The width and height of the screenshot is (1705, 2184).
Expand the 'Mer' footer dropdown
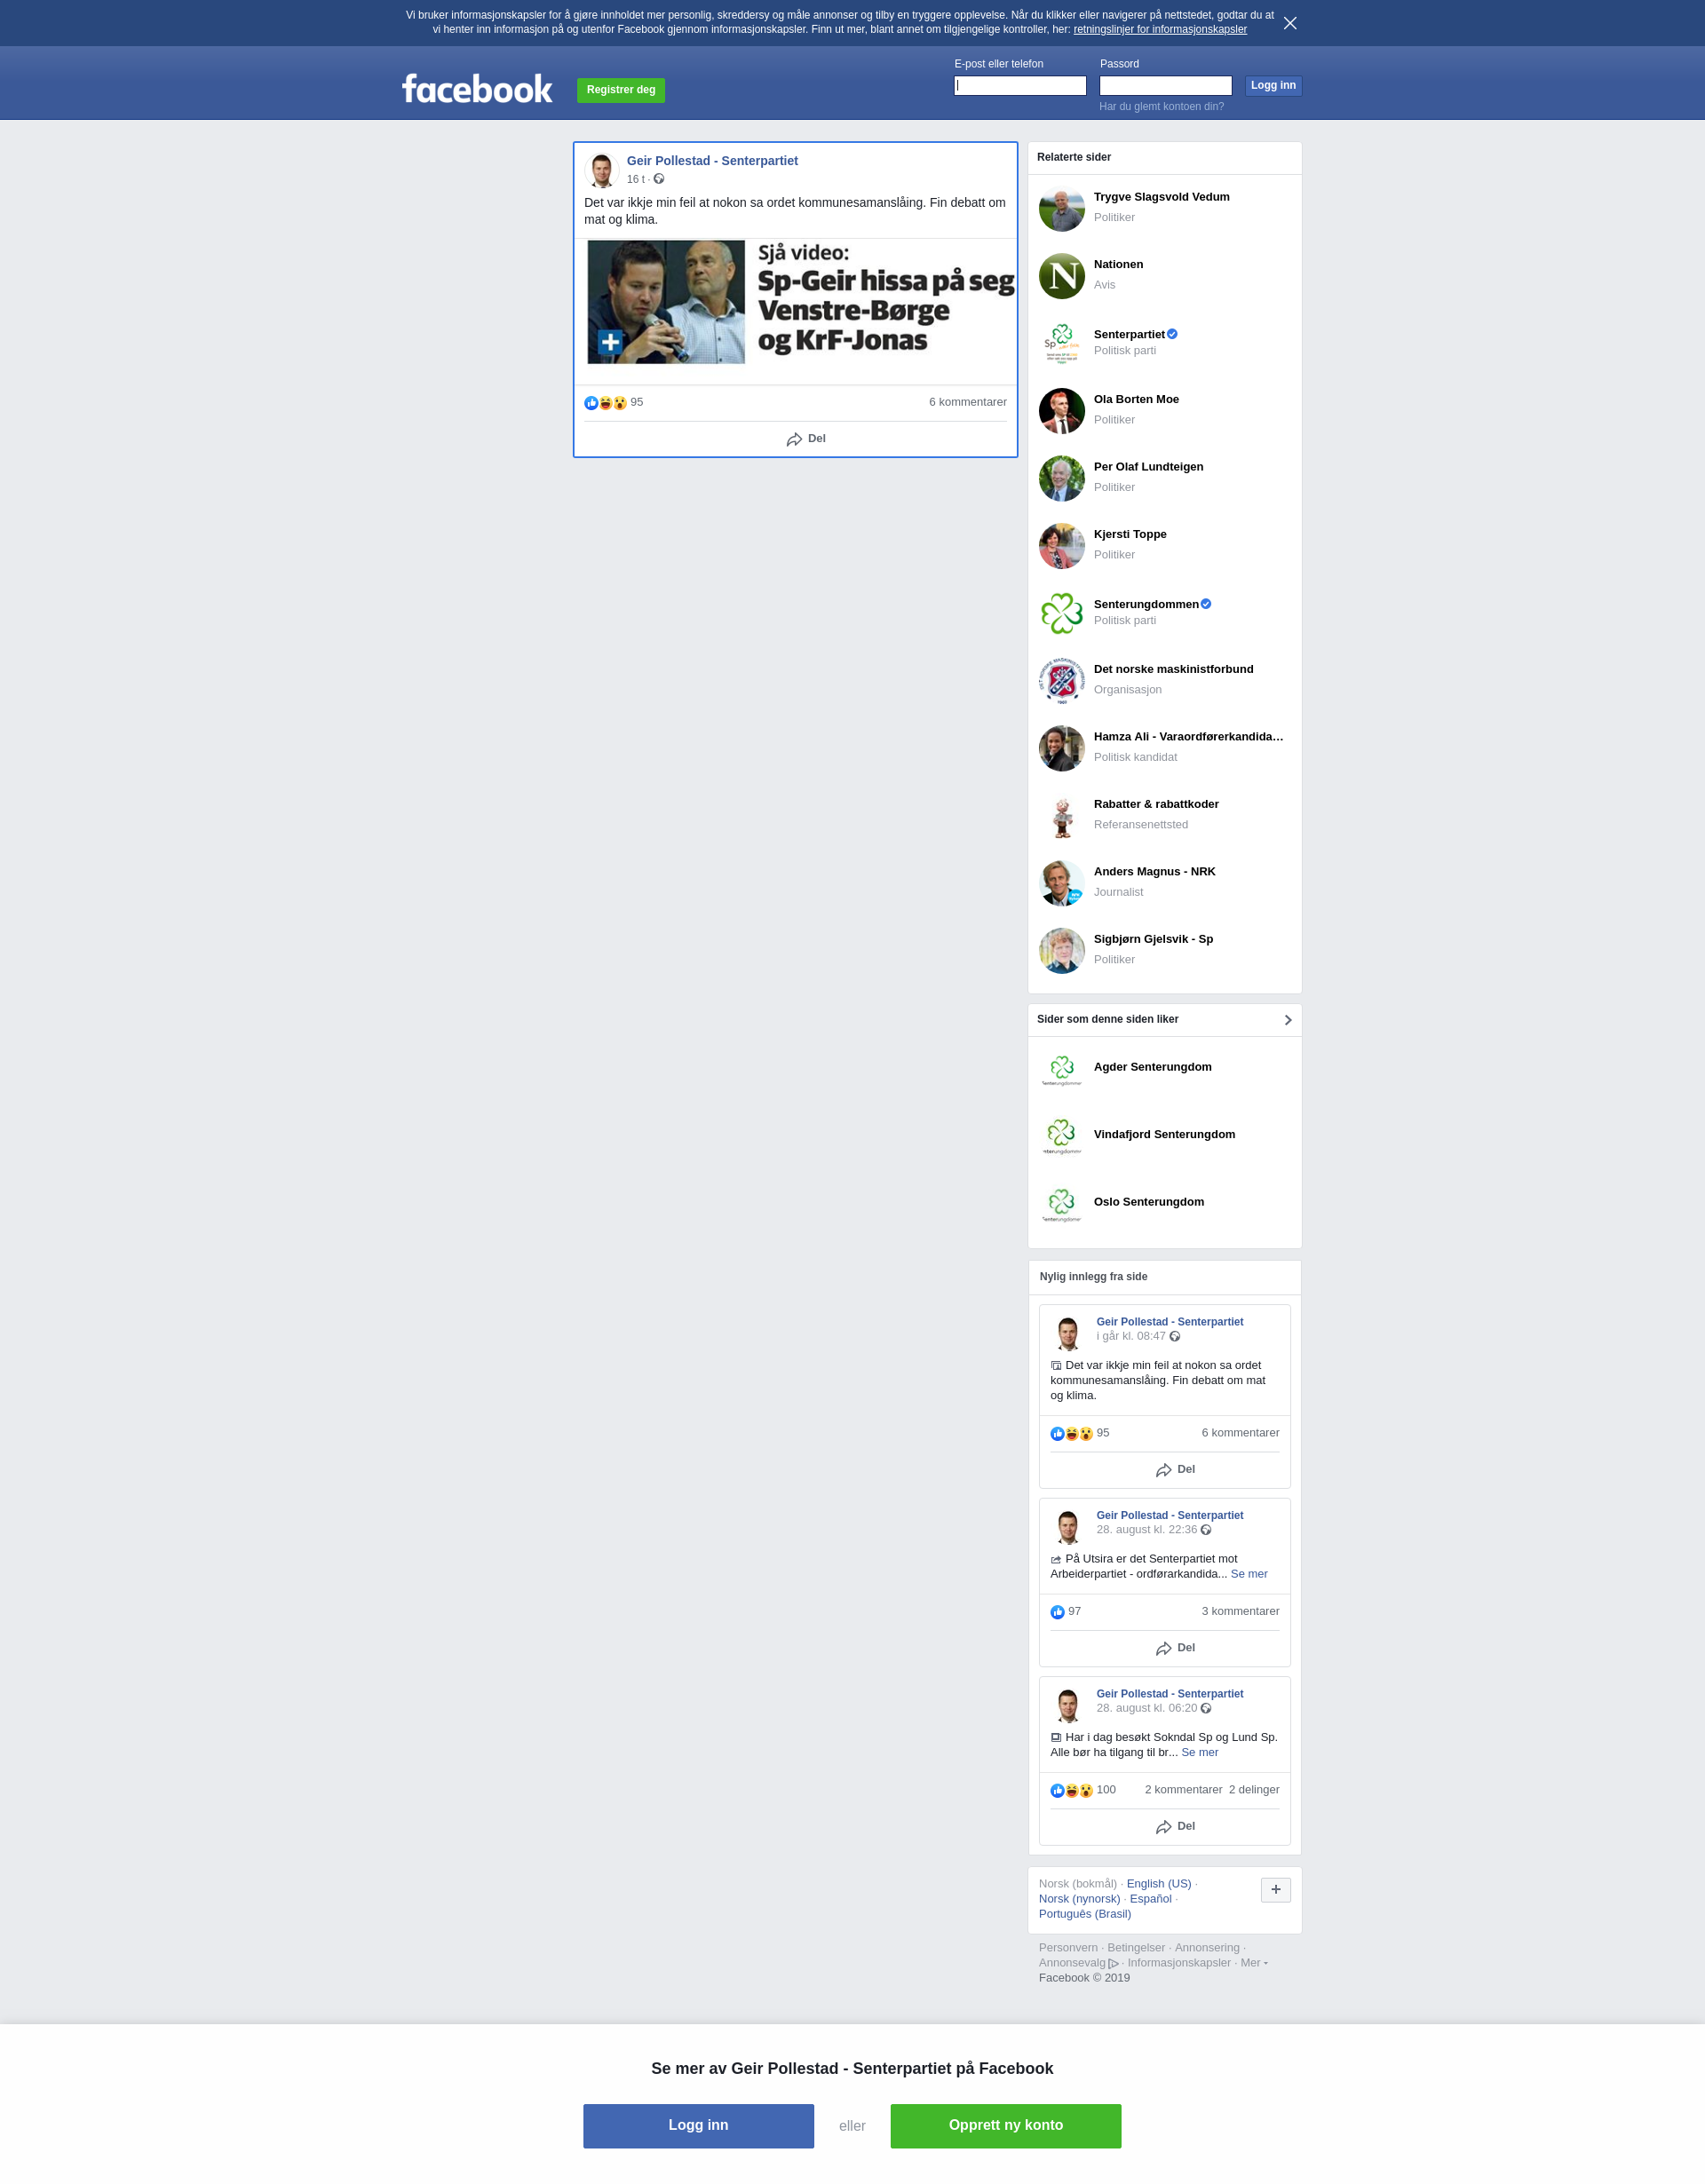[x=1254, y=1962]
